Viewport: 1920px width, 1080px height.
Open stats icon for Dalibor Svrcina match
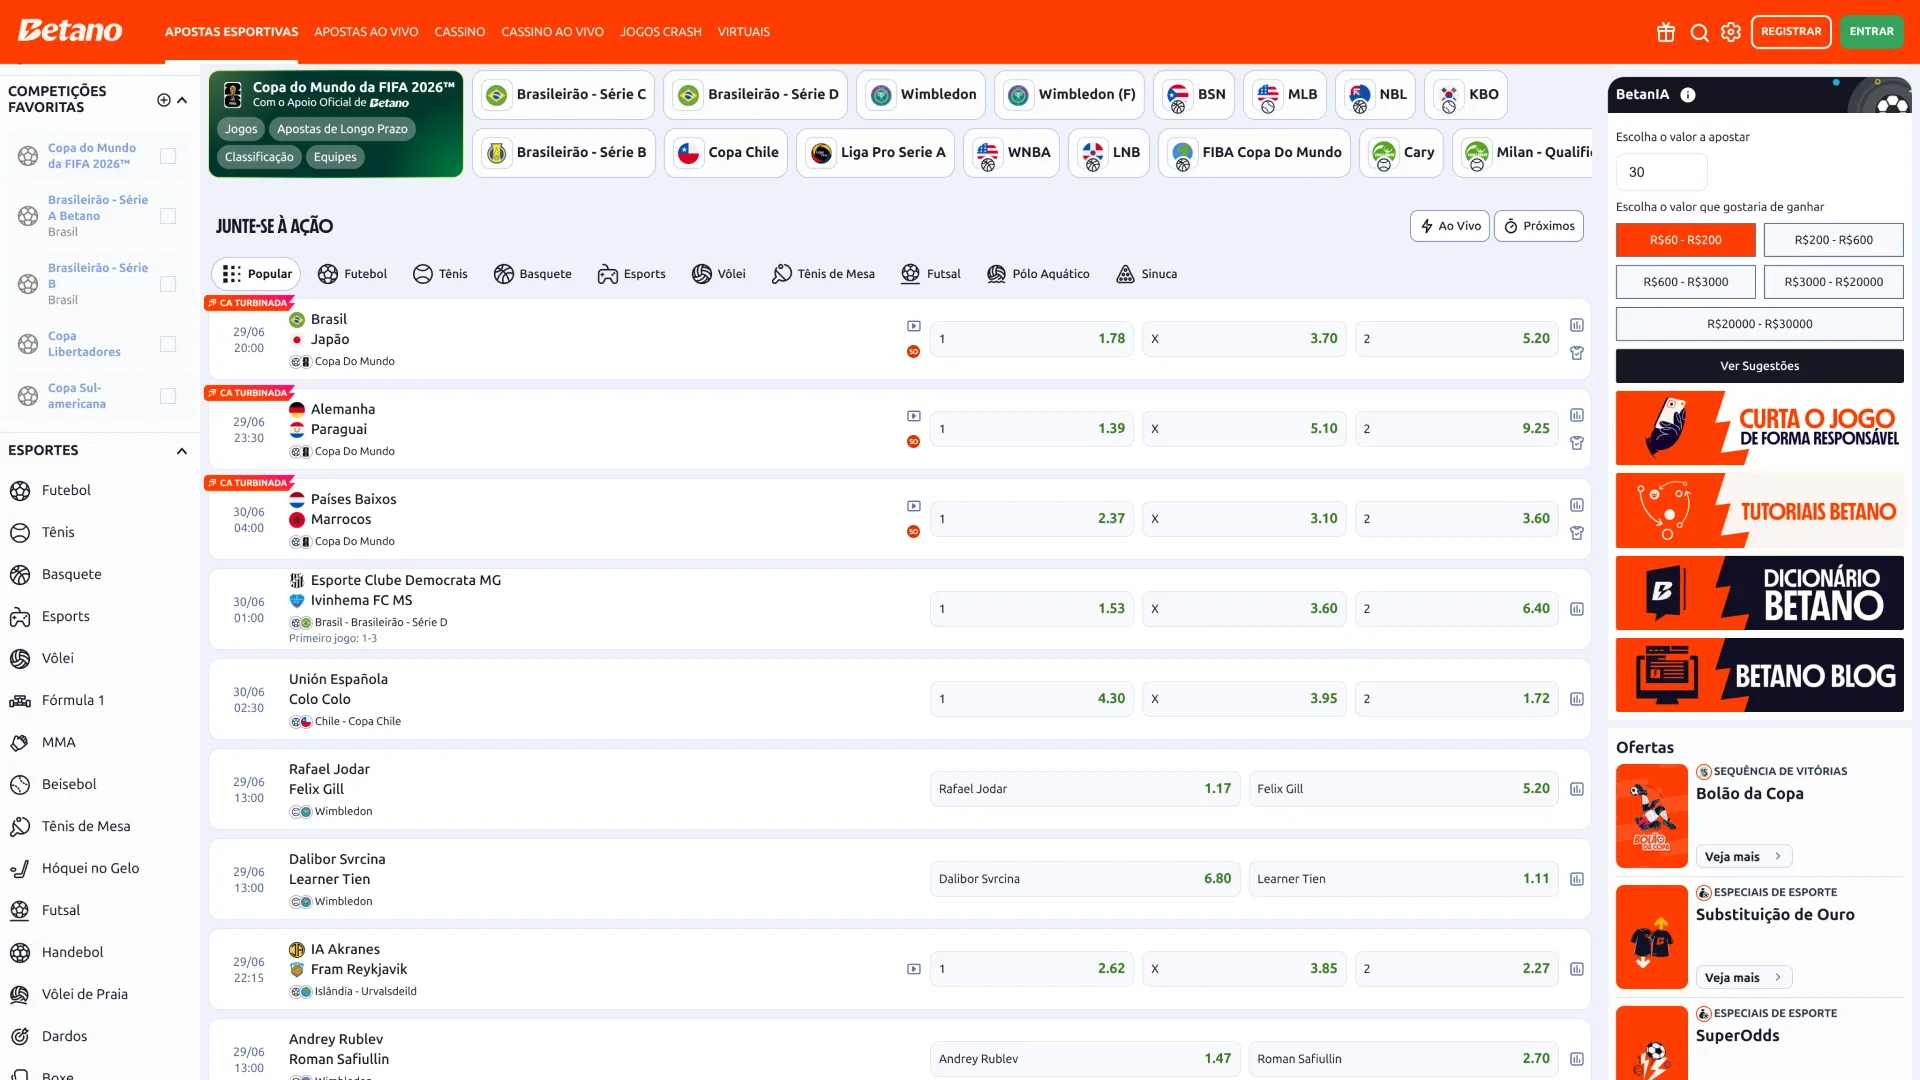click(1577, 879)
